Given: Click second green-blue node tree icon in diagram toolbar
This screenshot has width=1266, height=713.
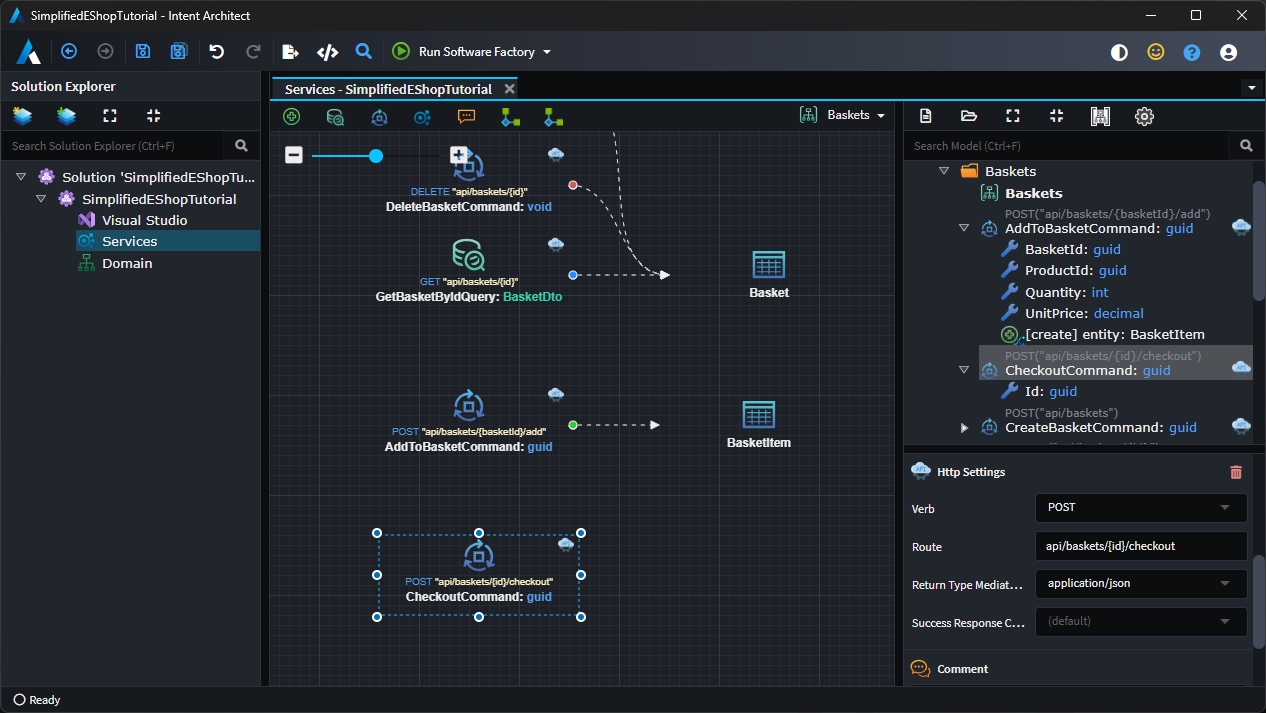Looking at the screenshot, I should (x=553, y=117).
